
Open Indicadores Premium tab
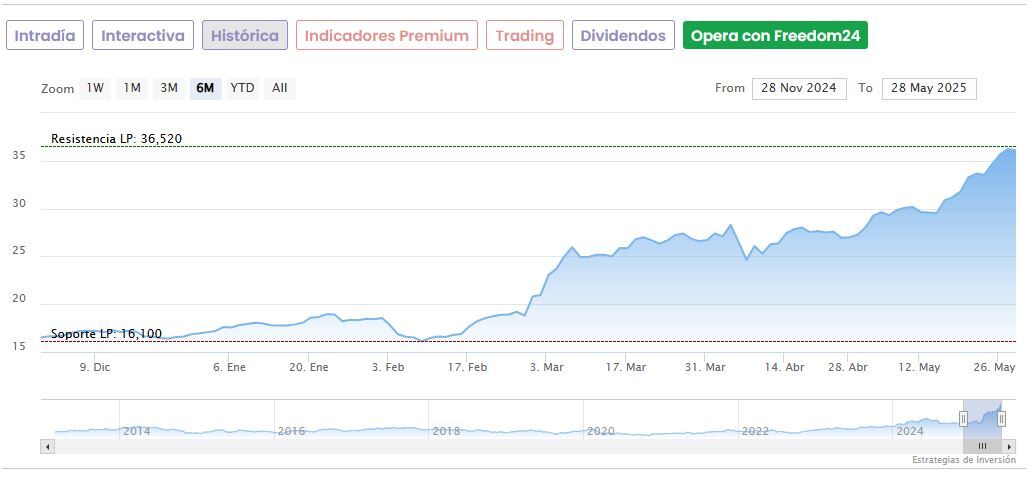click(x=386, y=36)
